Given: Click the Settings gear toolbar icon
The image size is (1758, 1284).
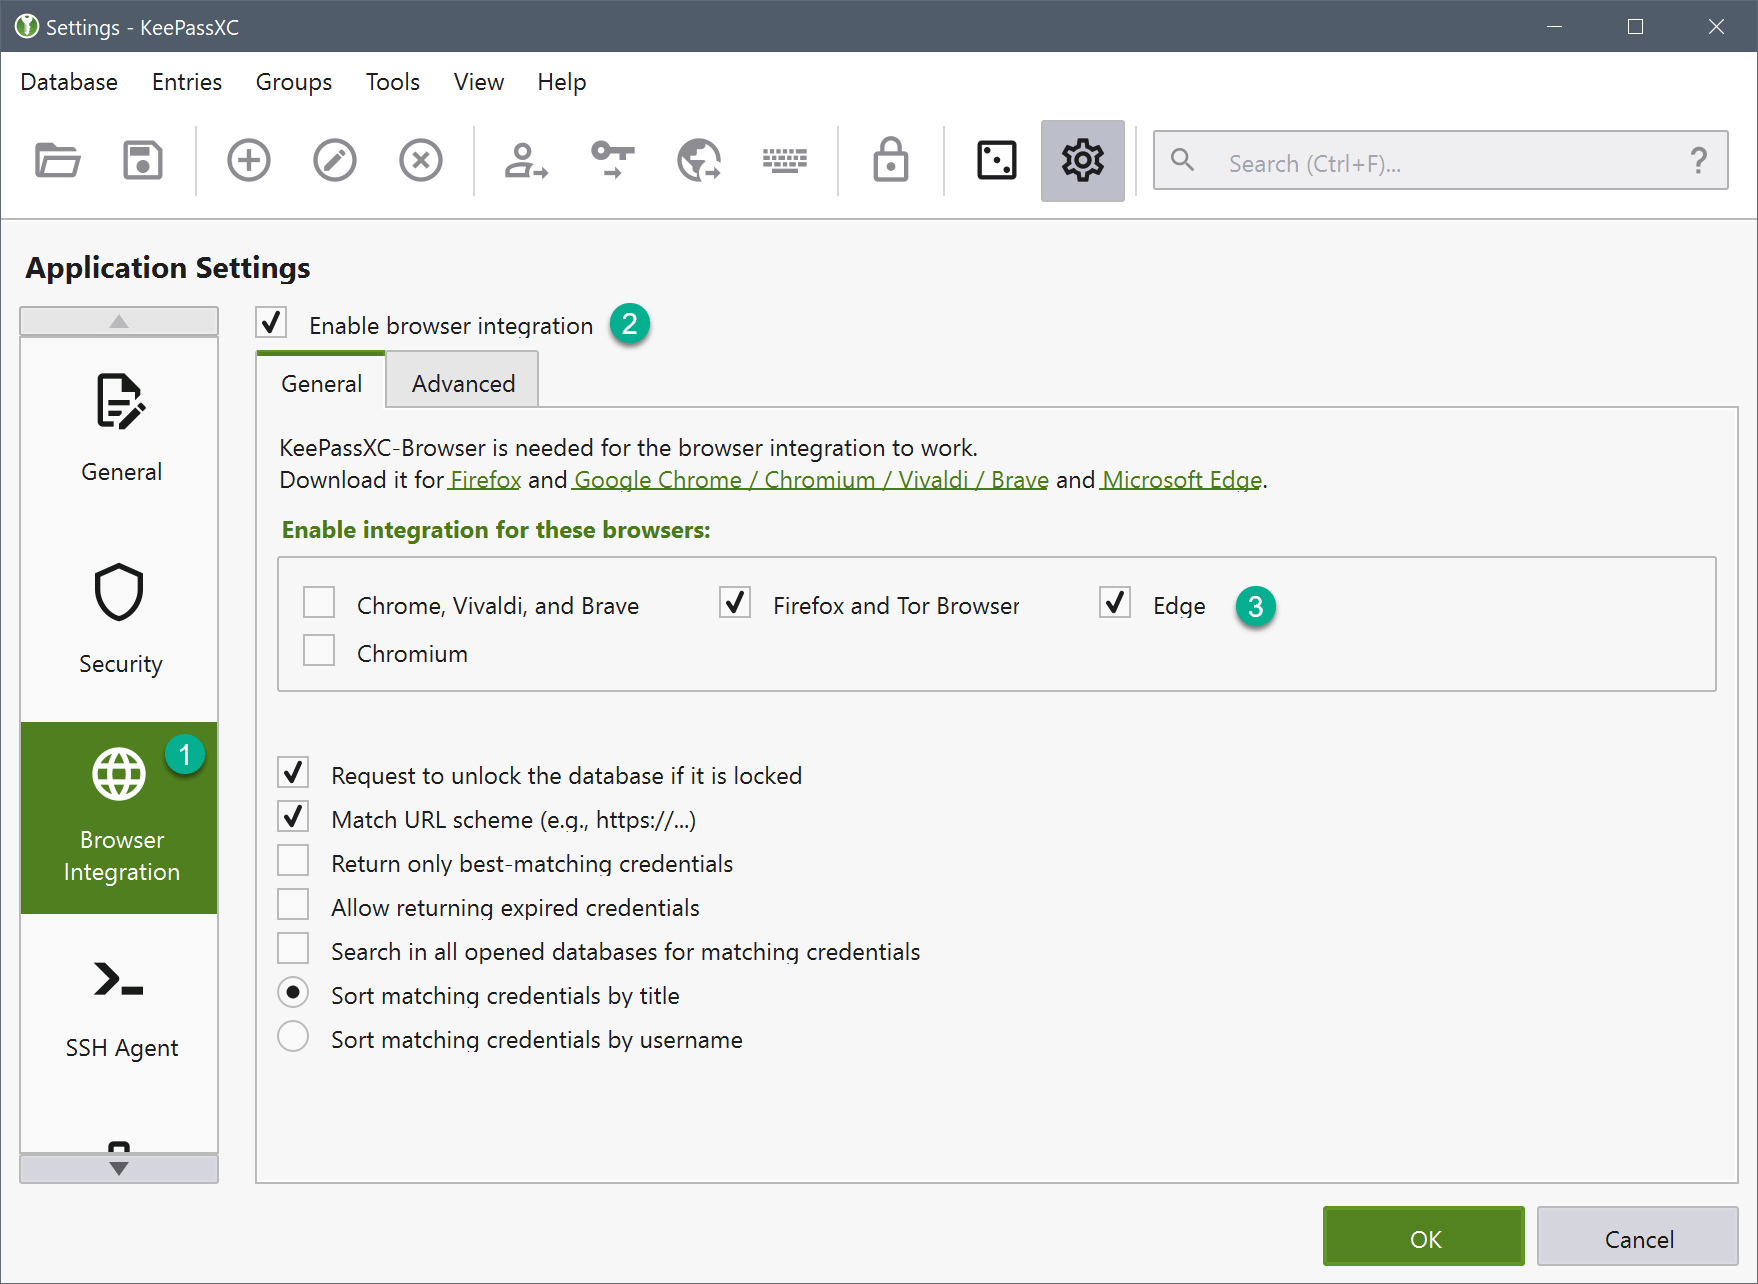Looking at the screenshot, I should coord(1082,161).
